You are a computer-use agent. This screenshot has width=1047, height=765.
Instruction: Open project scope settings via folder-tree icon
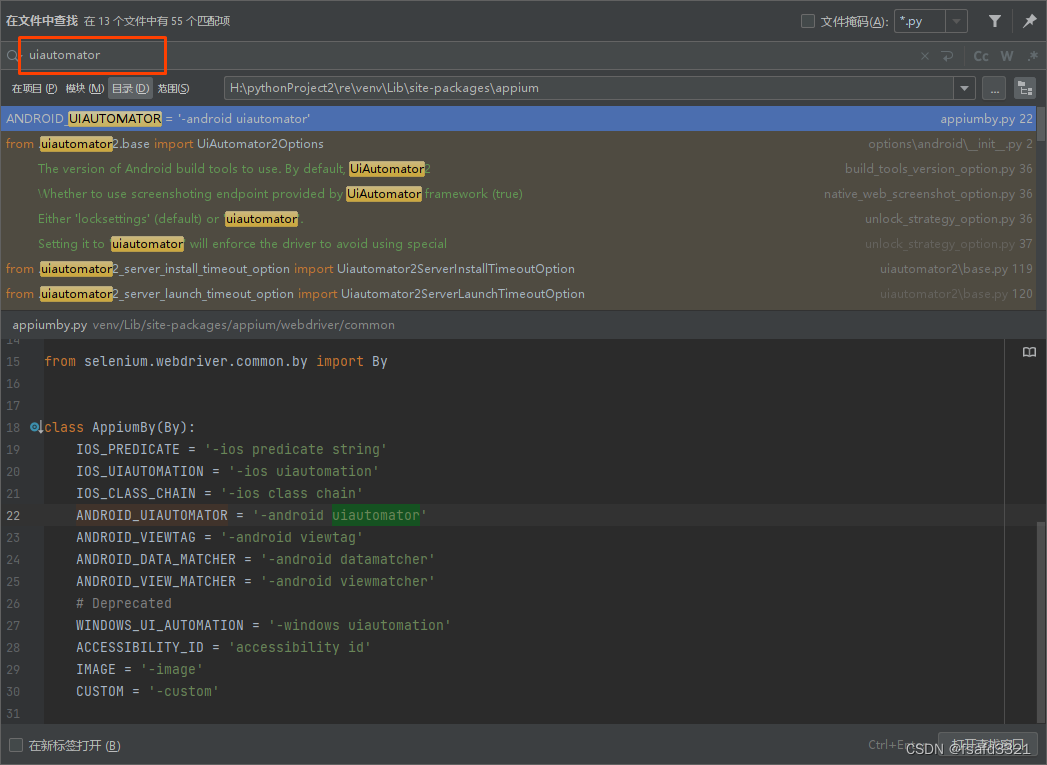point(1023,88)
